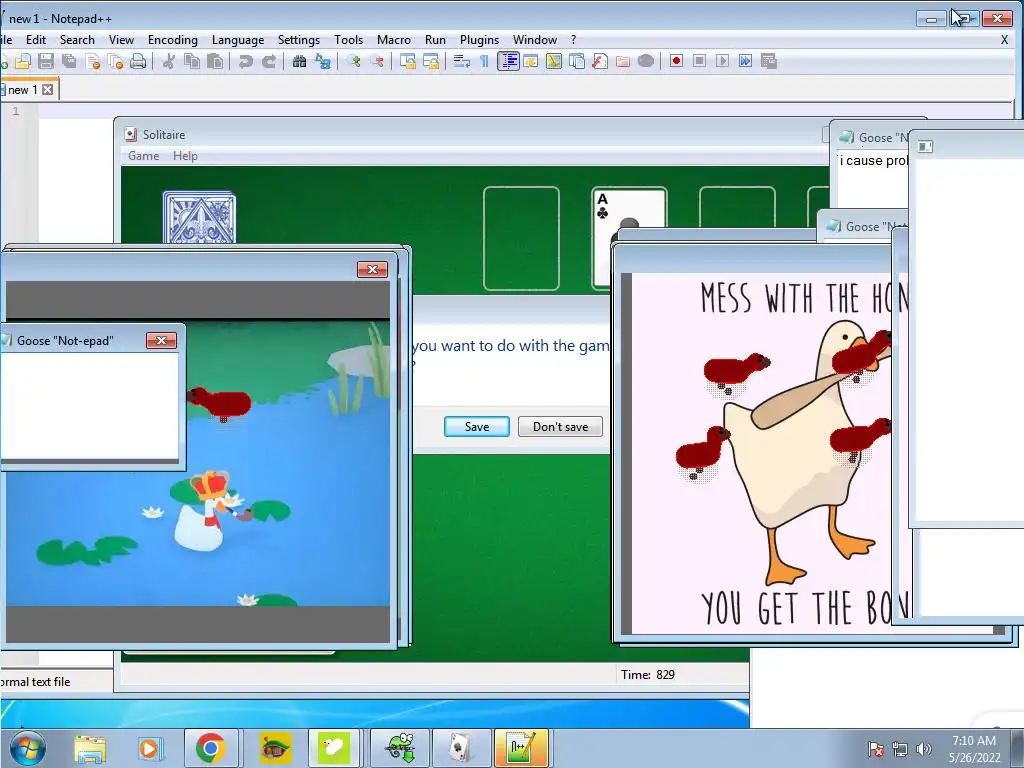Toggle the show all characters pilcrow icon
1024x768 pixels.
pos(485,61)
